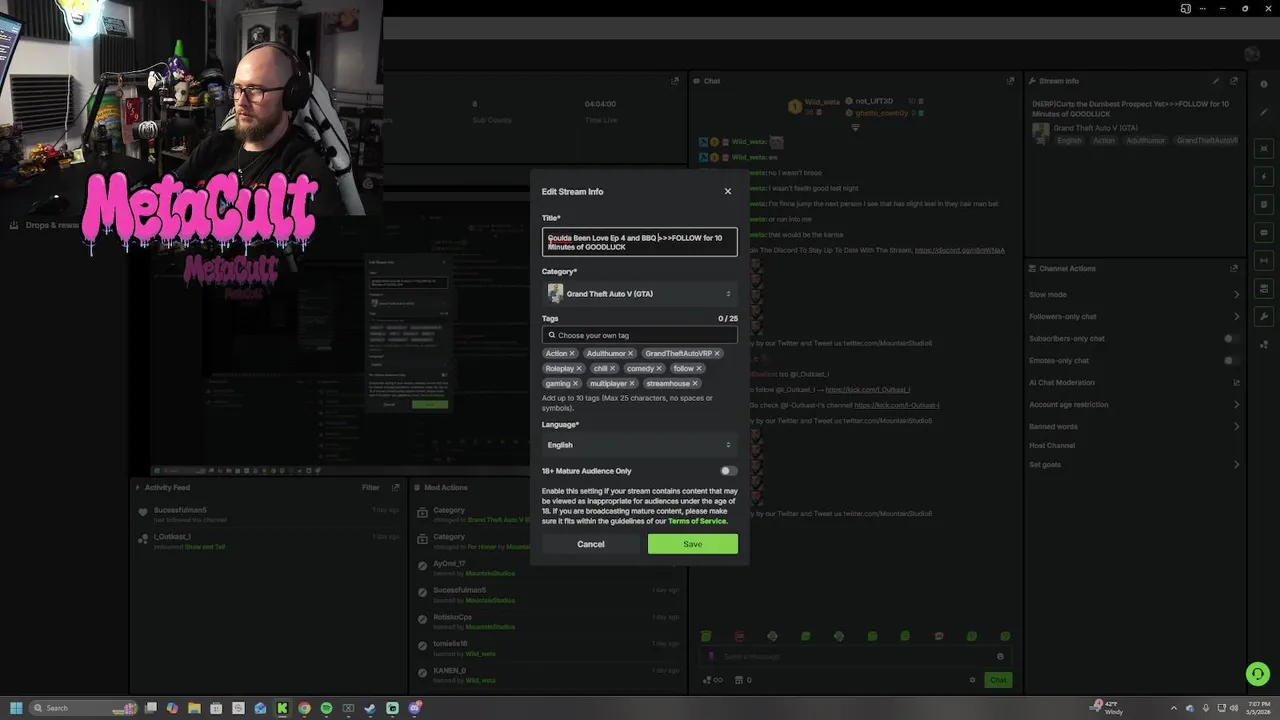Click the Discord invite link in chat
This screenshot has width=1280, height=720.
tap(960, 250)
